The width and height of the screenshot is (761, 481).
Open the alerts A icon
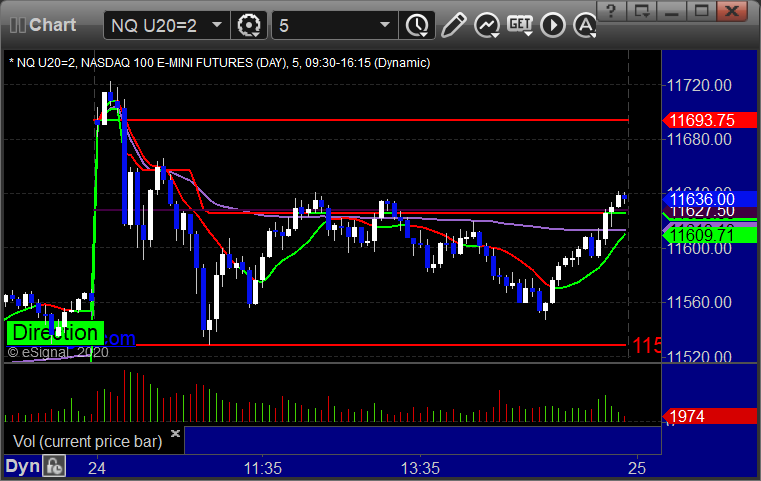point(585,25)
